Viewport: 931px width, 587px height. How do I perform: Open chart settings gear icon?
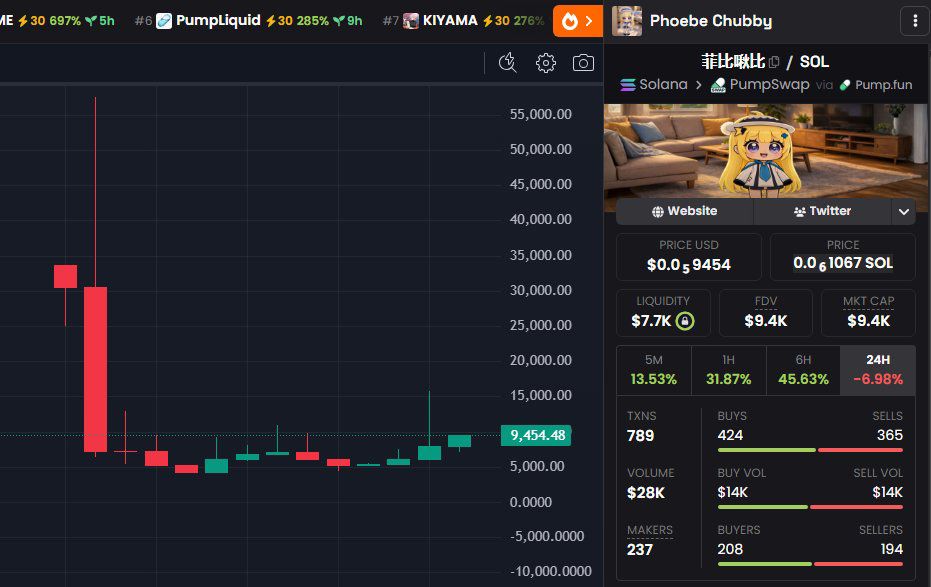(x=546, y=62)
